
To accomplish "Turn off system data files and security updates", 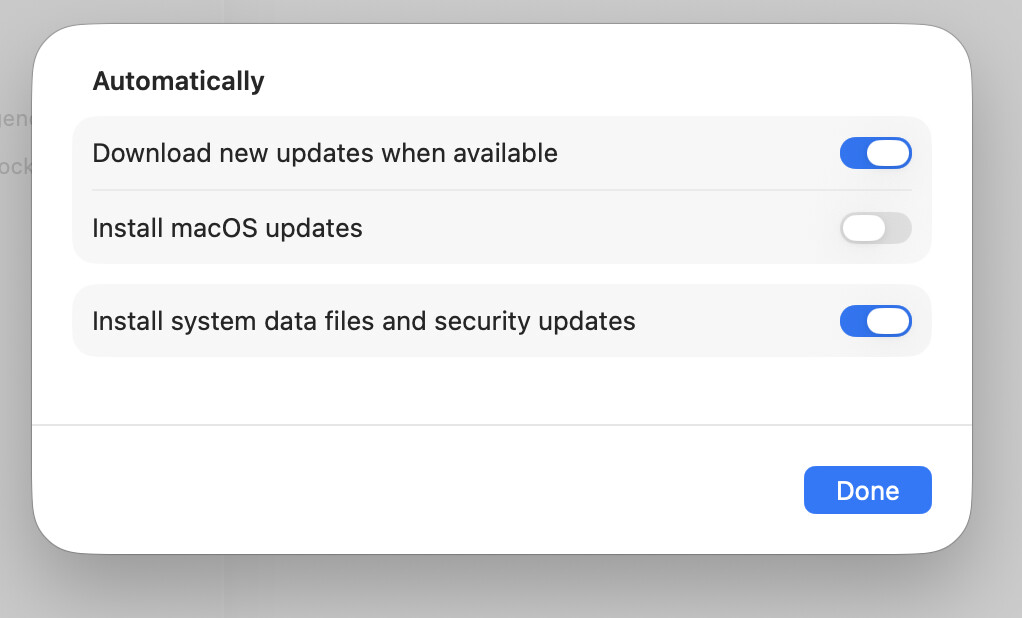I will (875, 321).
